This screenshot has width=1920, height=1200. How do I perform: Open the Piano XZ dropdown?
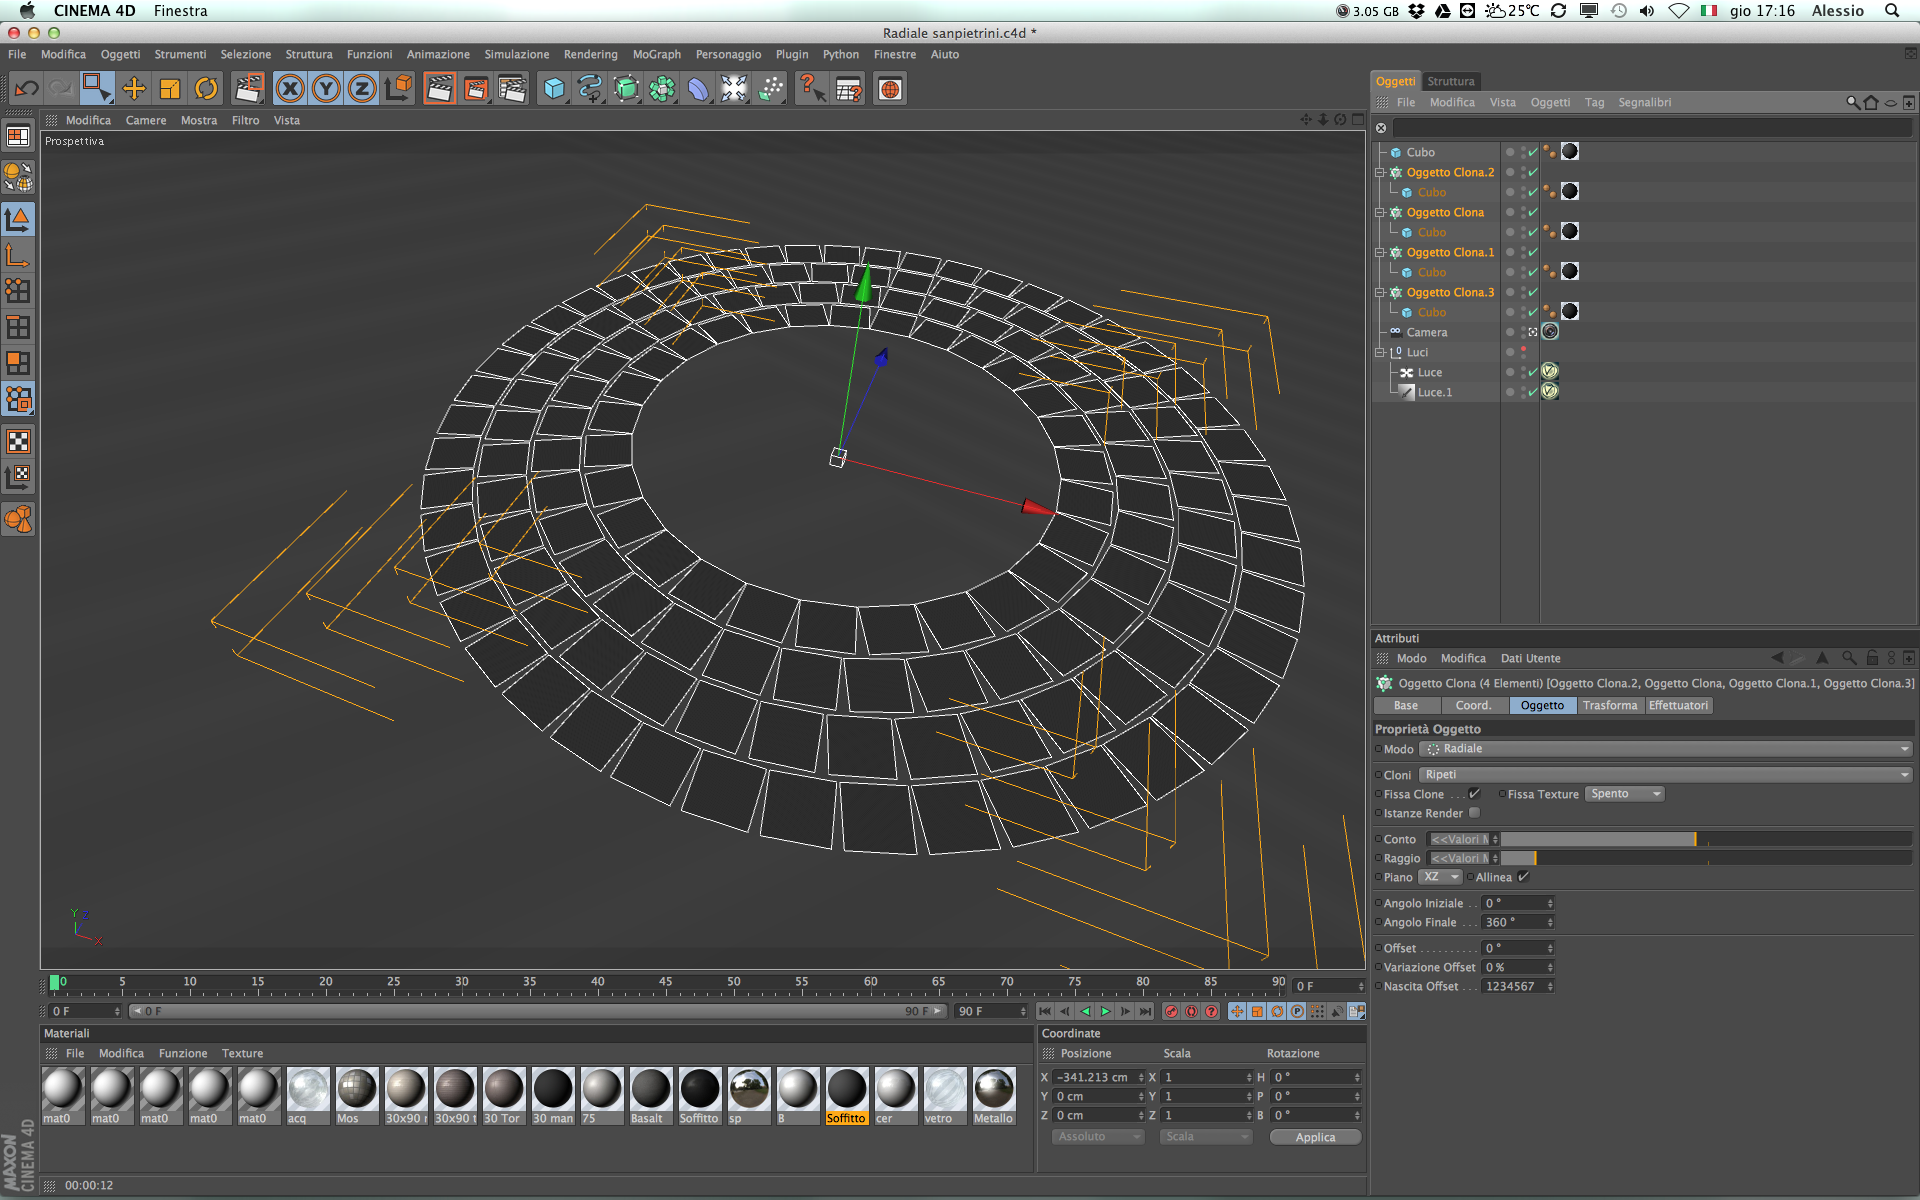pyautogui.click(x=1440, y=877)
